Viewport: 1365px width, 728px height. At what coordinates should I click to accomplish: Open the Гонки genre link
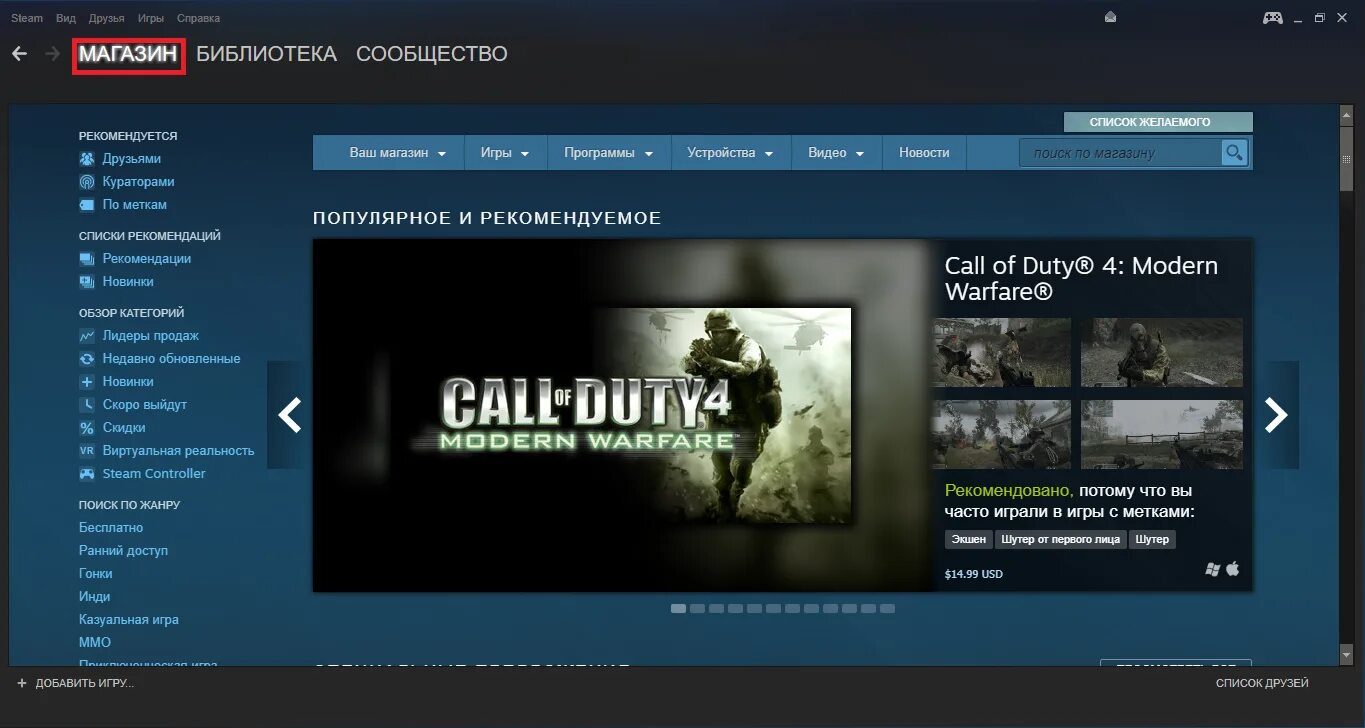tap(96, 574)
